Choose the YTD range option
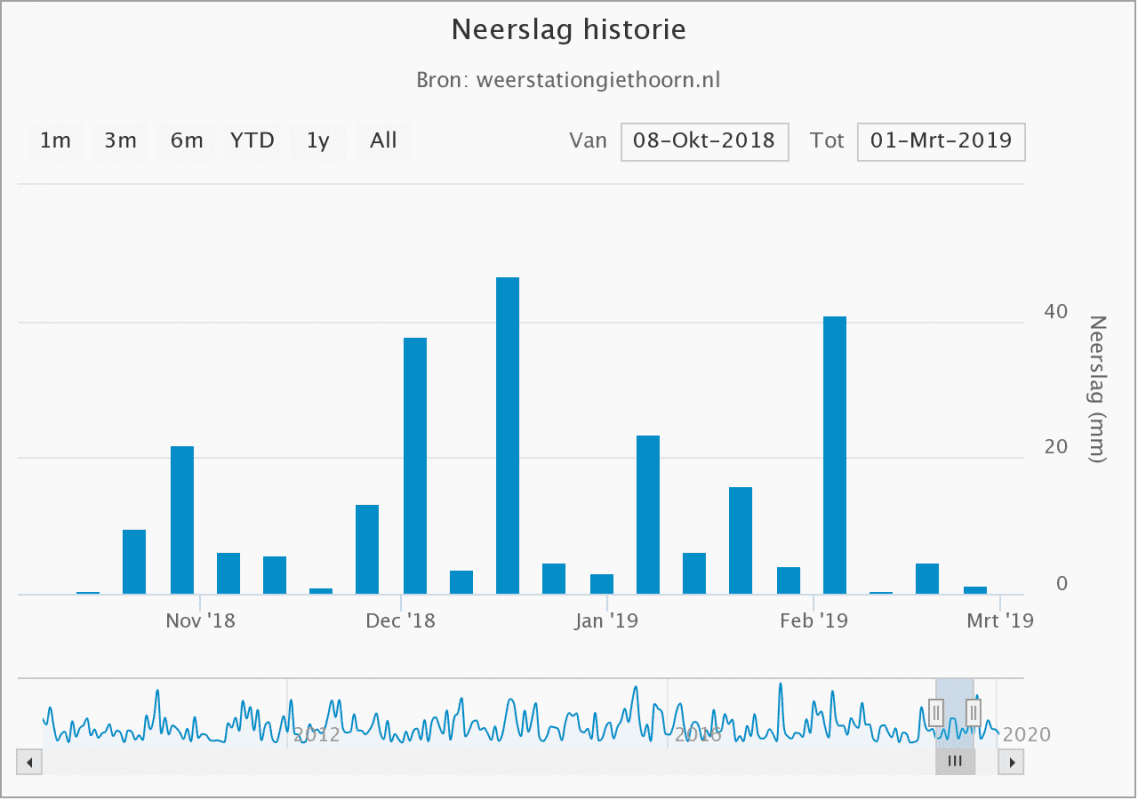This screenshot has height=800, width=1138. click(x=252, y=141)
